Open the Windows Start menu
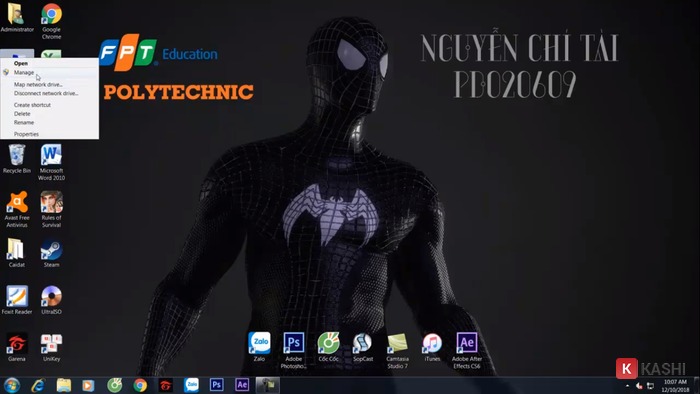Viewport: 700px width, 394px height. (x=12, y=385)
